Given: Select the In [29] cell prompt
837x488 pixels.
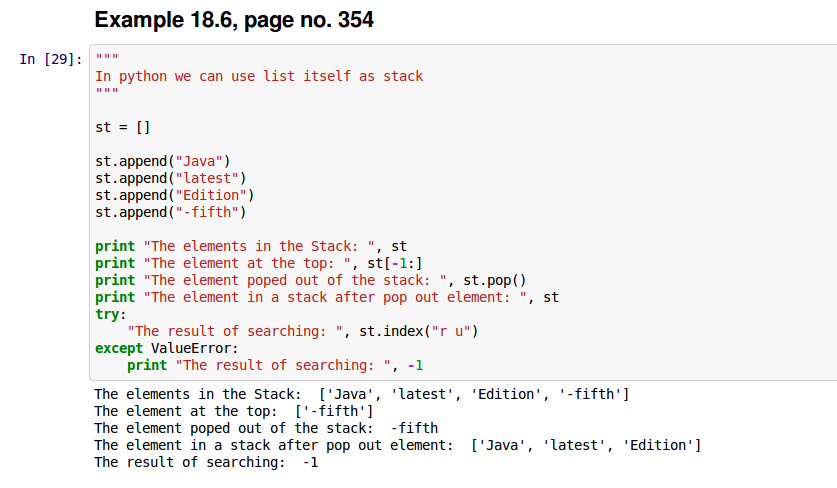Looking at the screenshot, I should pyautogui.click(x=48, y=59).
